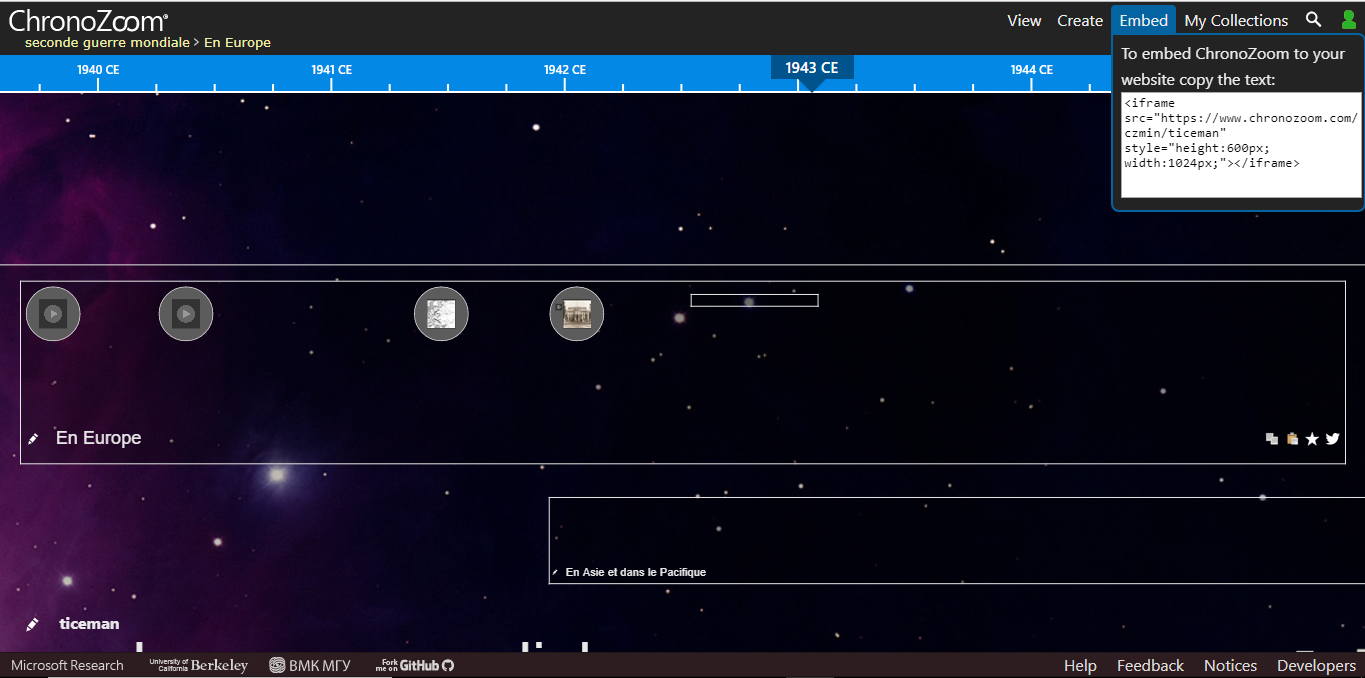Screen dimensions: 1365x678
Task: Open the Notices link
Action: [1230, 665]
